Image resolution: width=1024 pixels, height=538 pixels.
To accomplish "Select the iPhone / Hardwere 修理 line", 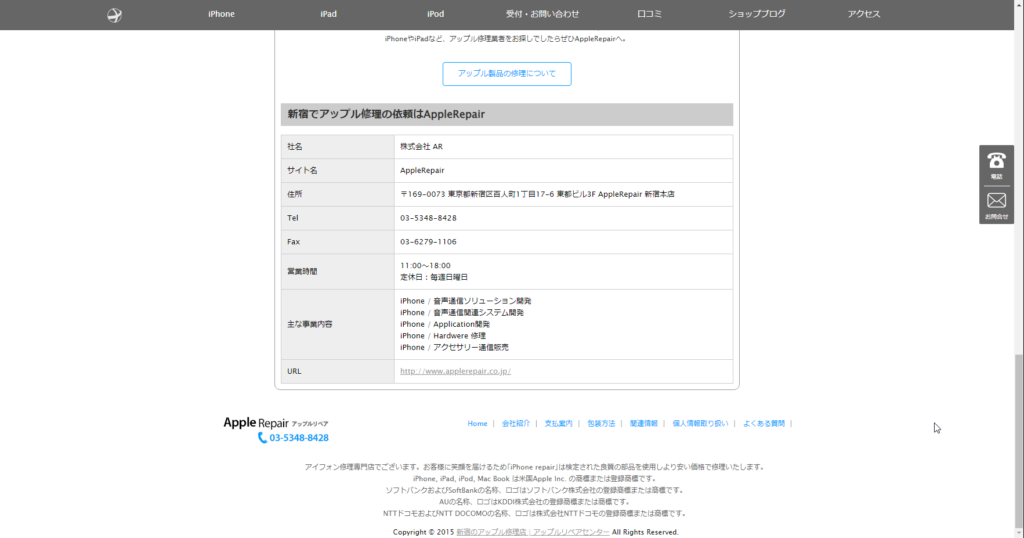I will 443,336.
